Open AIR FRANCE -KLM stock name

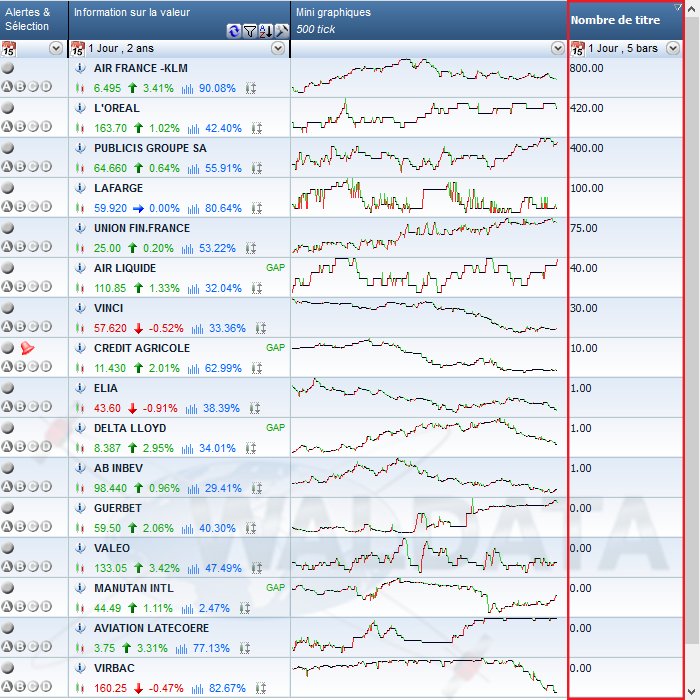141,68
